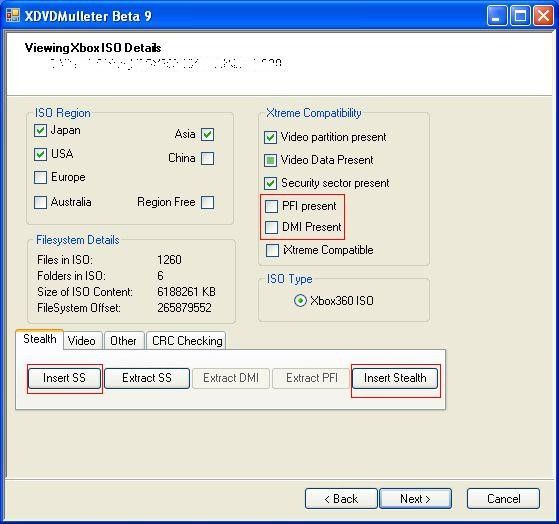The height and width of the screenshot is (524, 559).
Task: Close the XDVDMulleter window
Action: click(x=543, y=16)
